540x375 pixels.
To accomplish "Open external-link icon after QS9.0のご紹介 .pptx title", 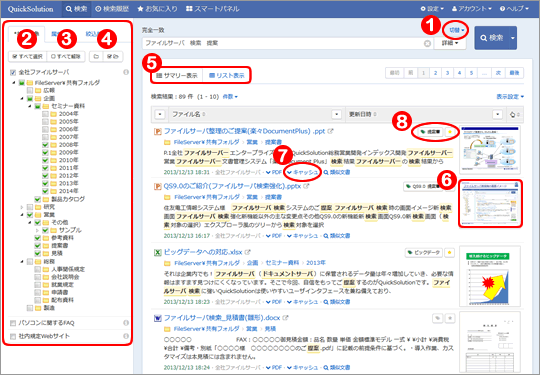I will point(306,186).
